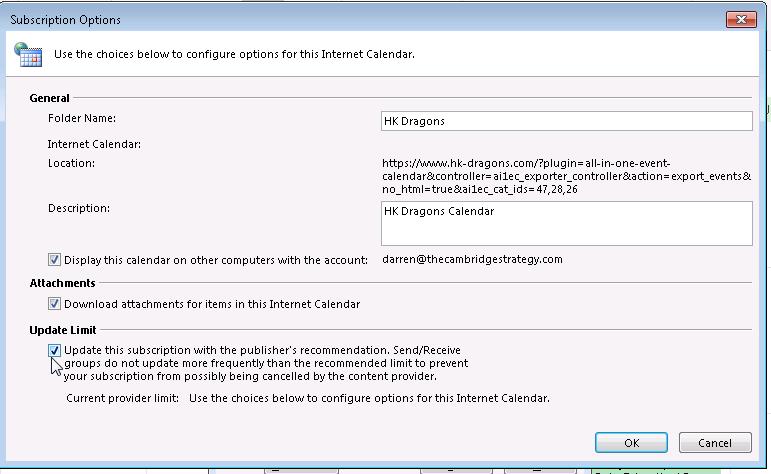Click the Internet Calendar icon in header
The width and height of the screenshot is (771, 474).
pyautogui.click(x=29, y=53)
